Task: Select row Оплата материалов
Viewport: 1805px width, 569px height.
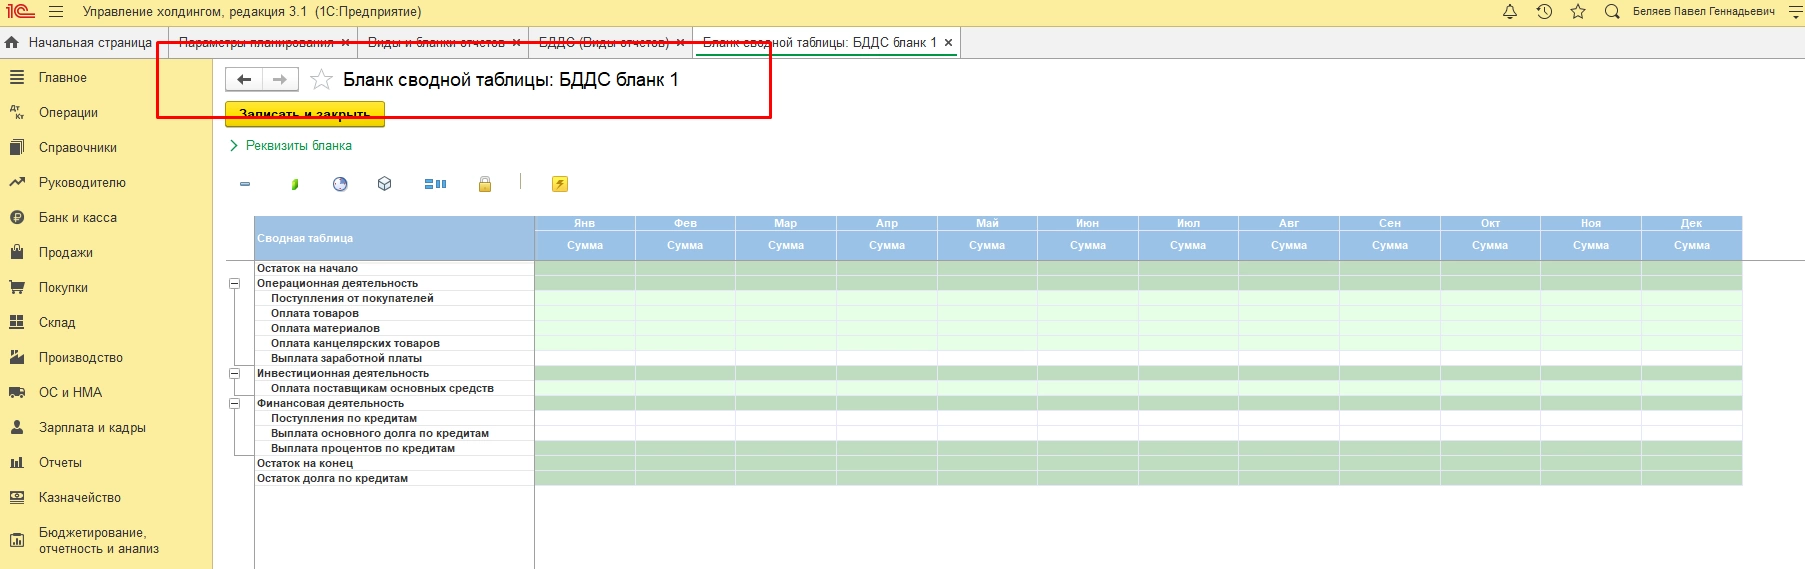Action: click(394, 328)
